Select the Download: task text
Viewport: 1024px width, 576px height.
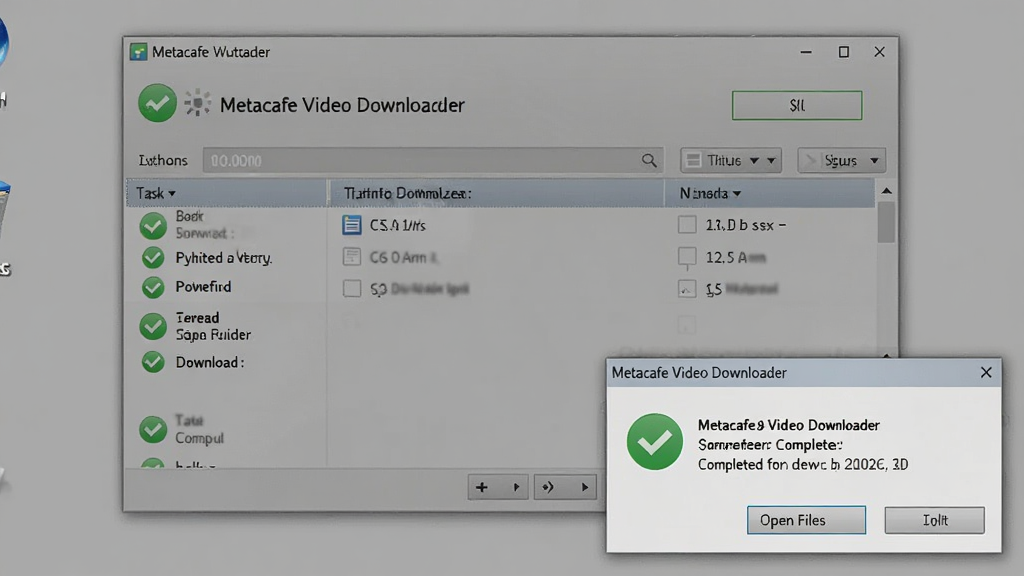point(210,362)
